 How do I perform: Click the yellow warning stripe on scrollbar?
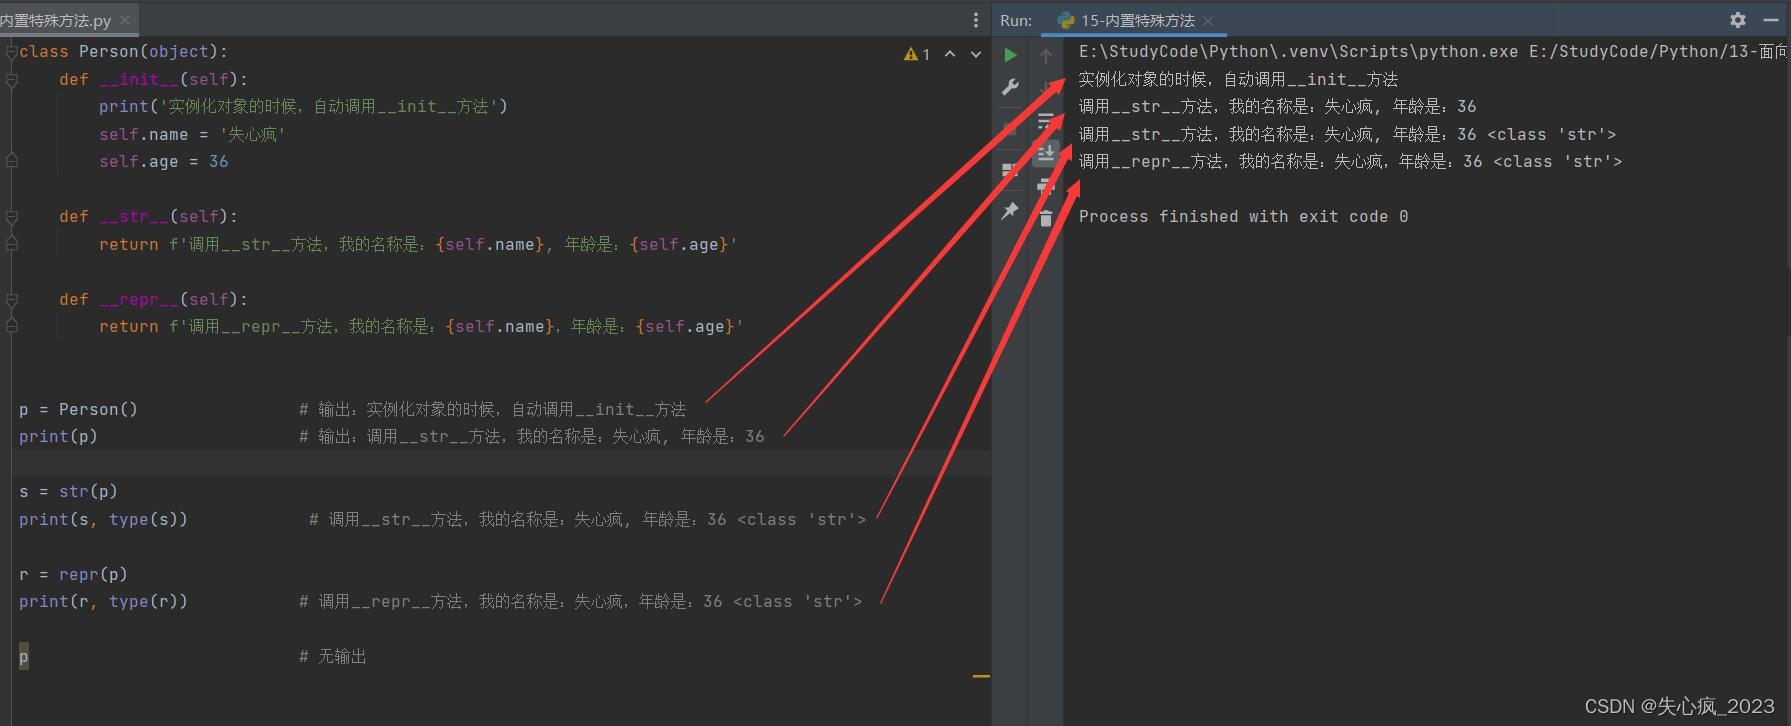coord(981,676)
